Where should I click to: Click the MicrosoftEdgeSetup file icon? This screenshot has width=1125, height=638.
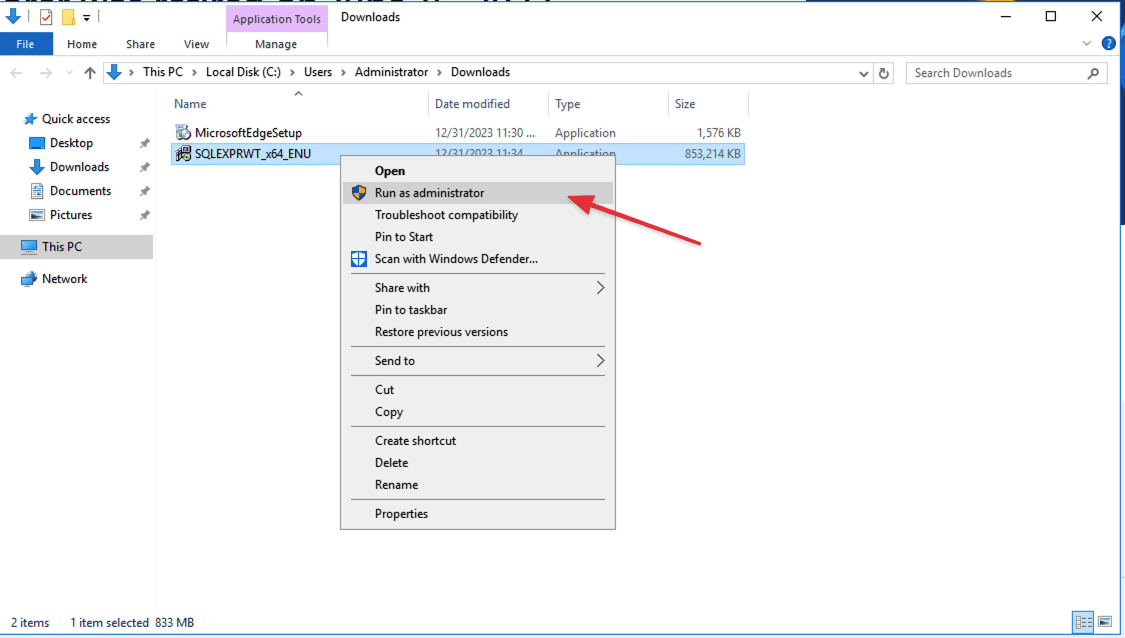(x=182, y=133)
